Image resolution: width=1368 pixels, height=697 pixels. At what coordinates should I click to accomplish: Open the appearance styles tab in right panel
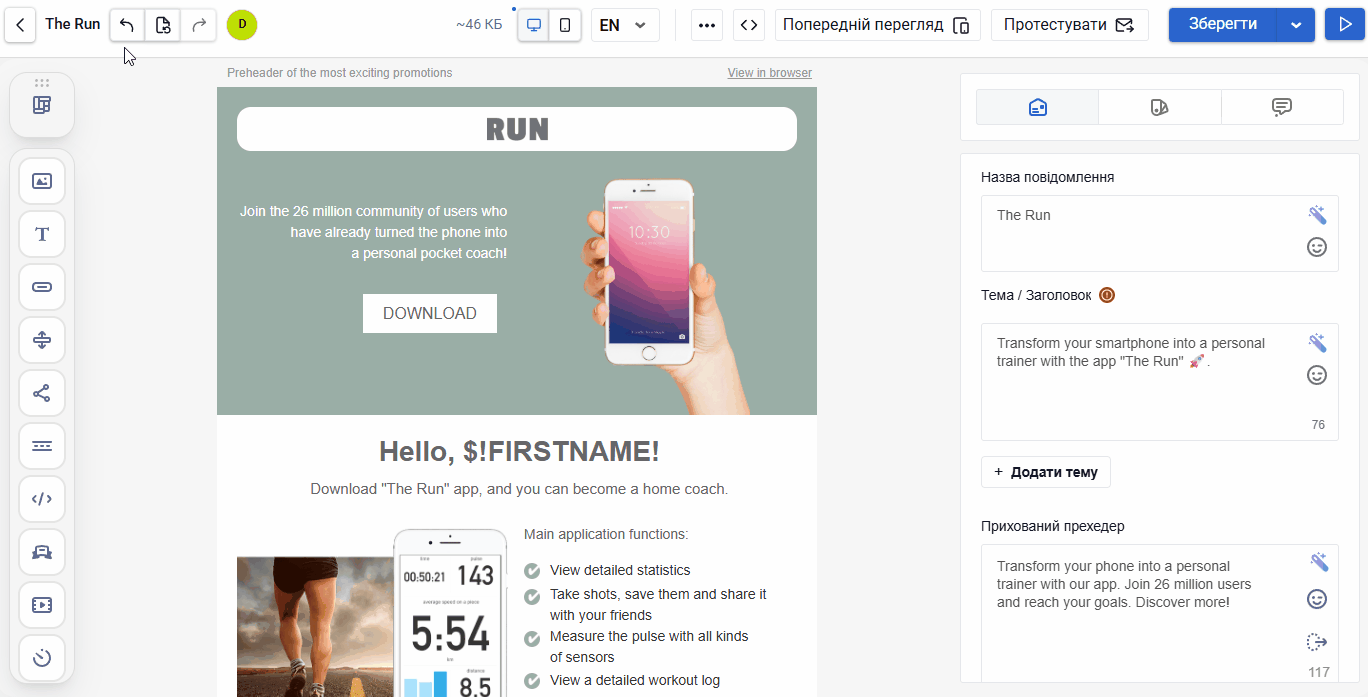pyautogui.click(x=1159, y=107)
